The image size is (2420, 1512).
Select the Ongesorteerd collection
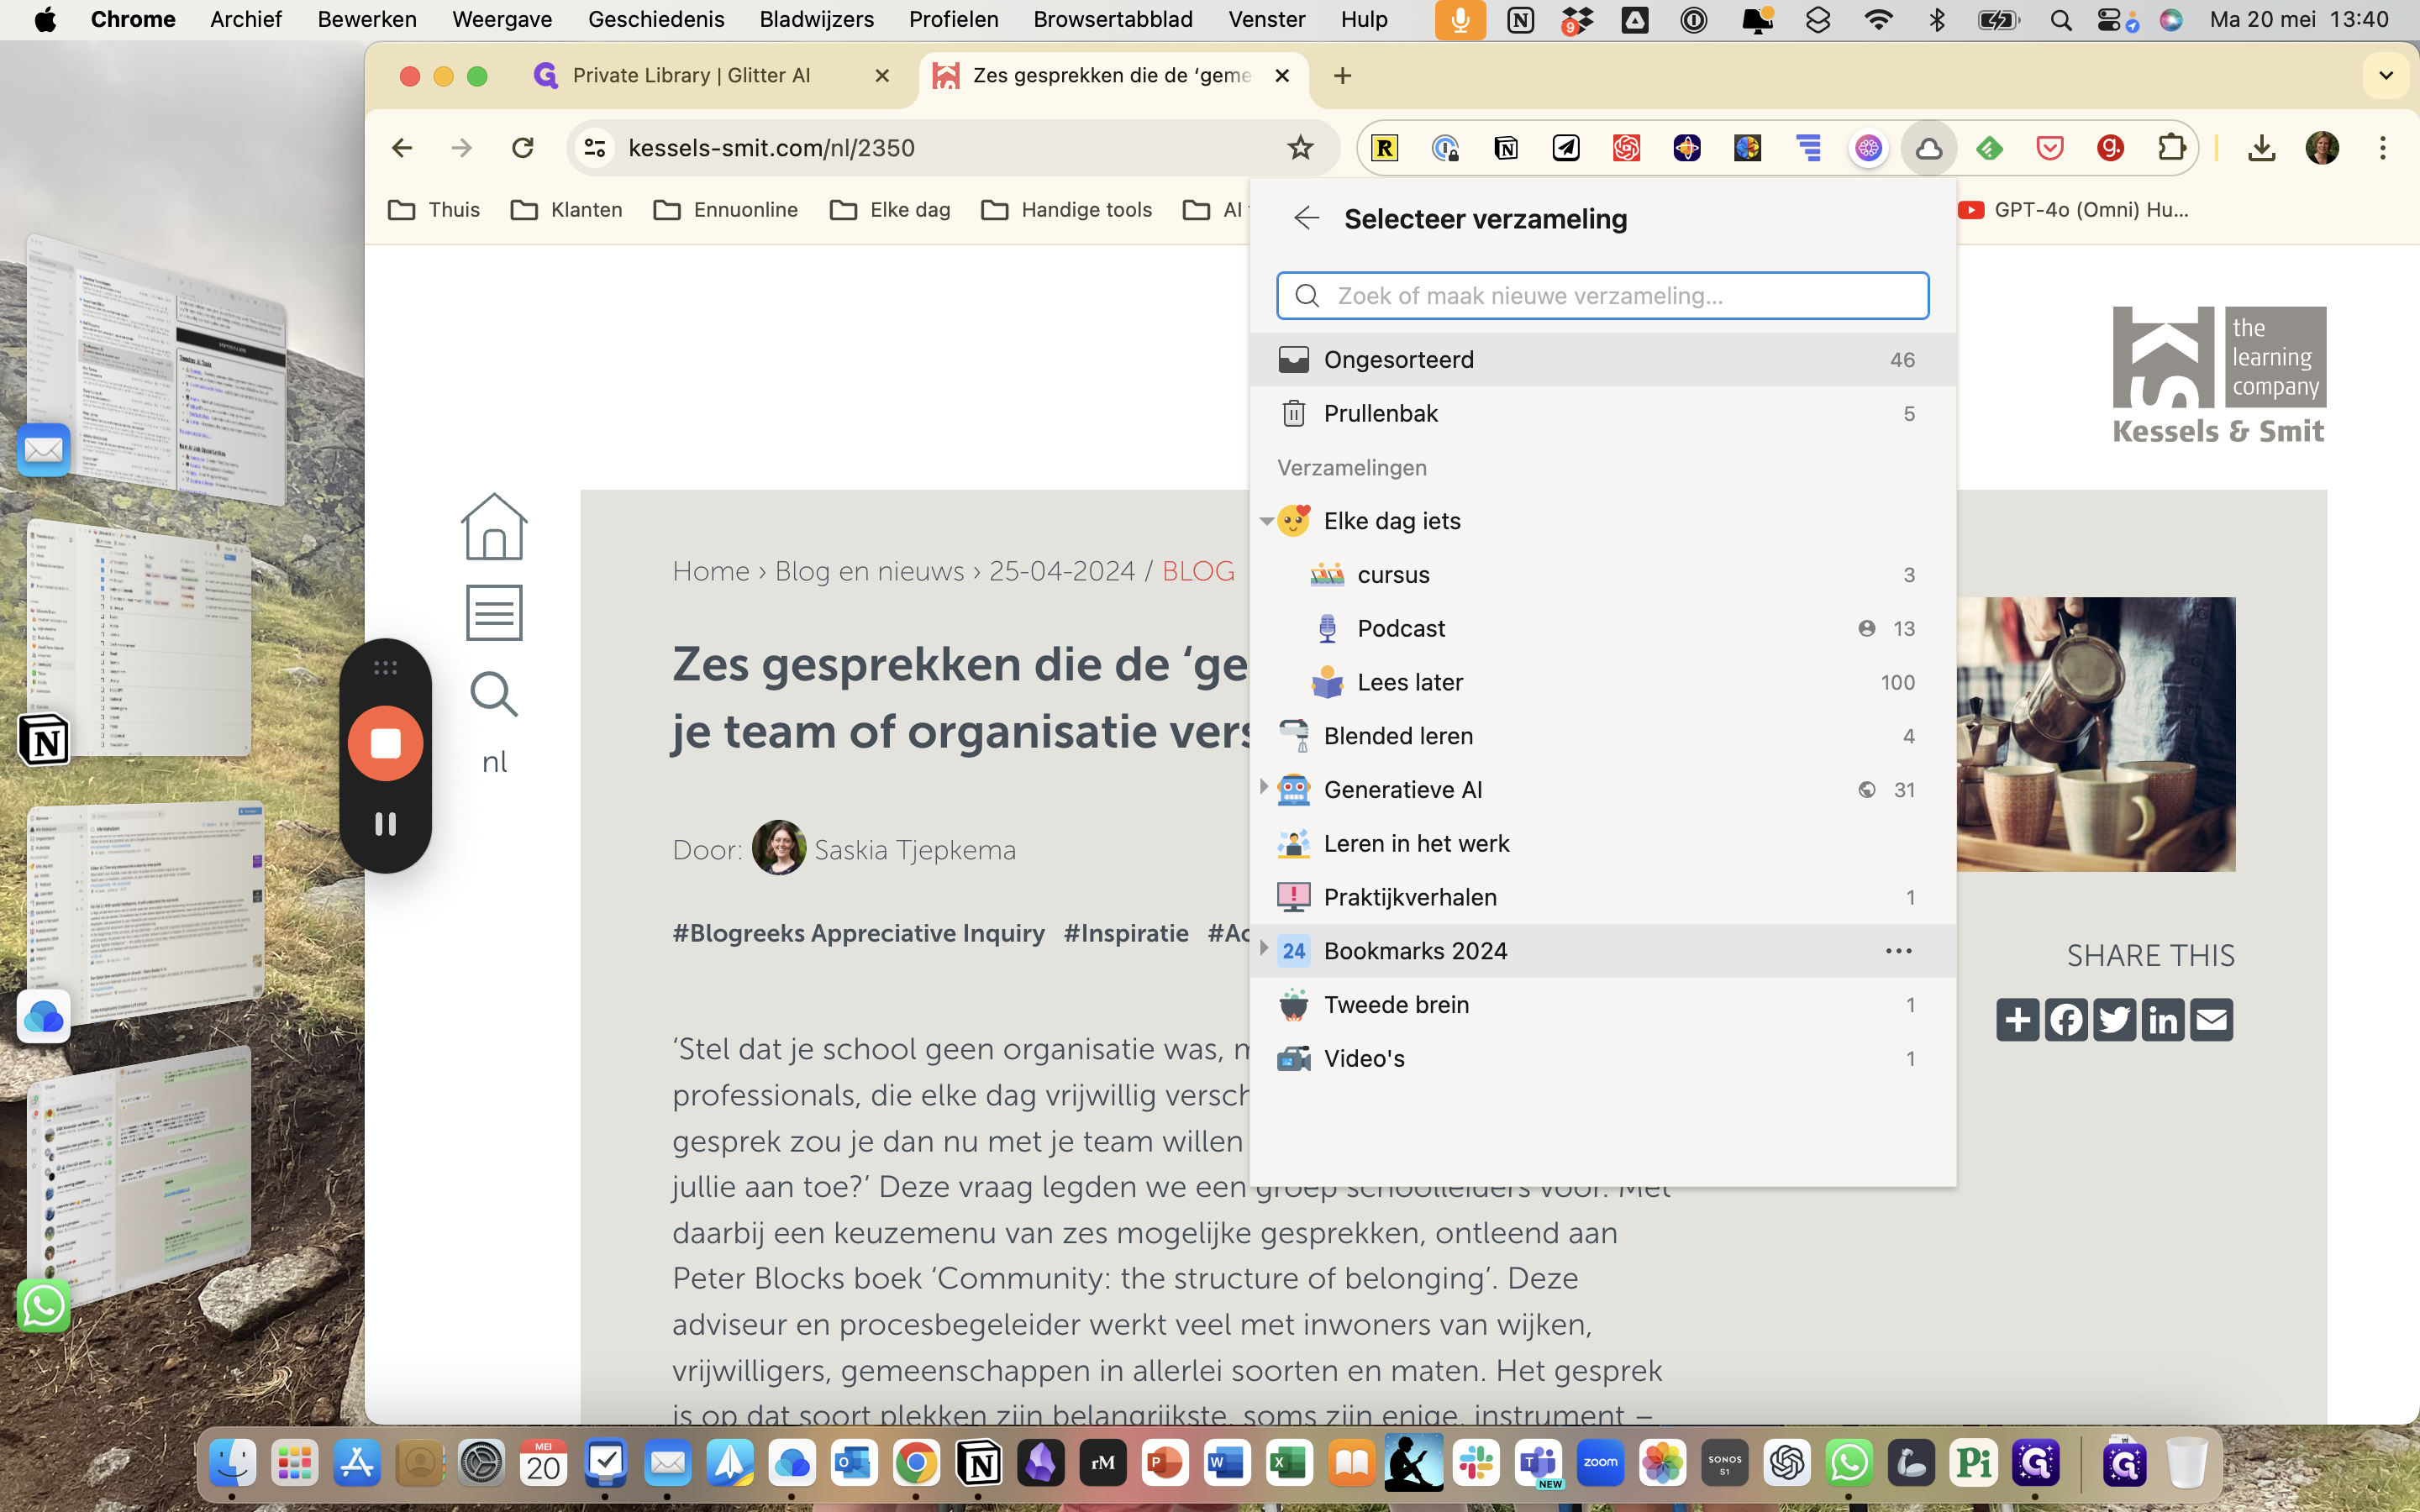(1602, 360)
